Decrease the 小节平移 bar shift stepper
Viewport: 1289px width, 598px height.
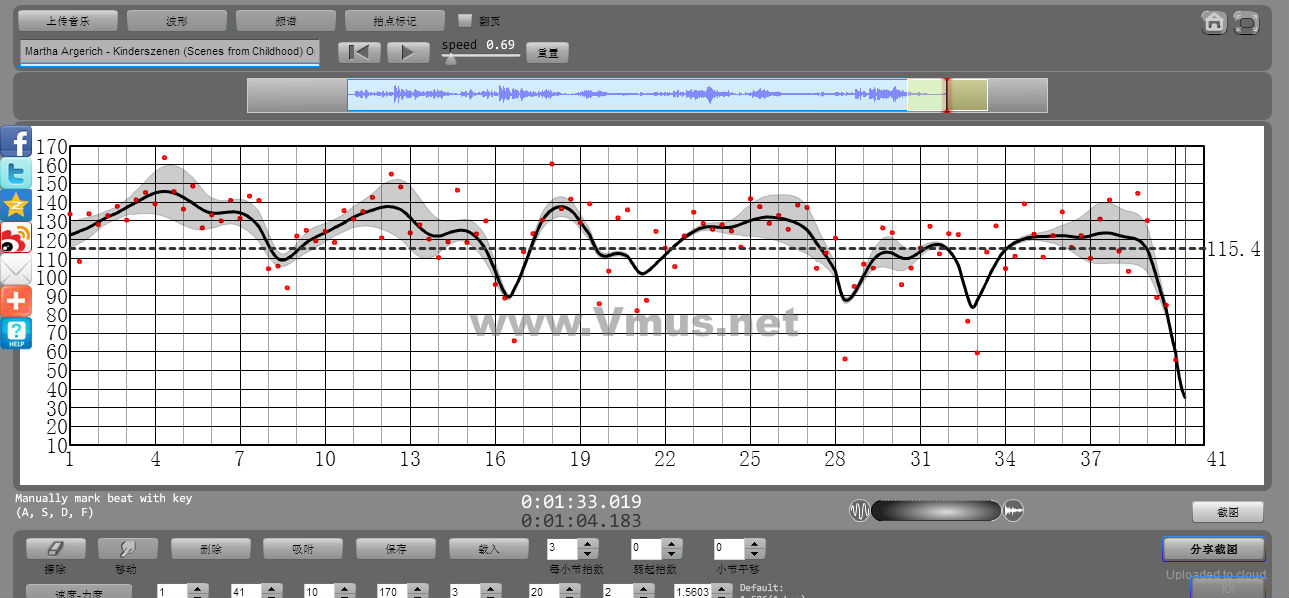755,554
